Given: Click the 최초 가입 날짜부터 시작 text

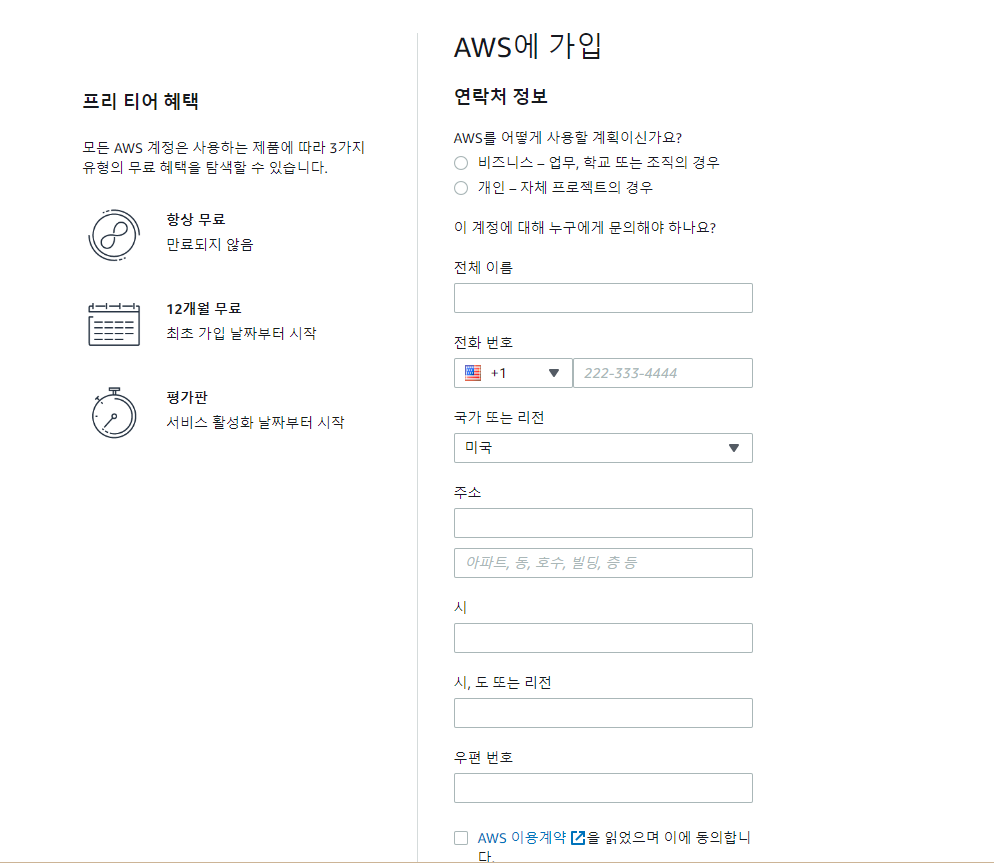Looking at the screenshot, I should pyautogui.click(x=241, y=333).
